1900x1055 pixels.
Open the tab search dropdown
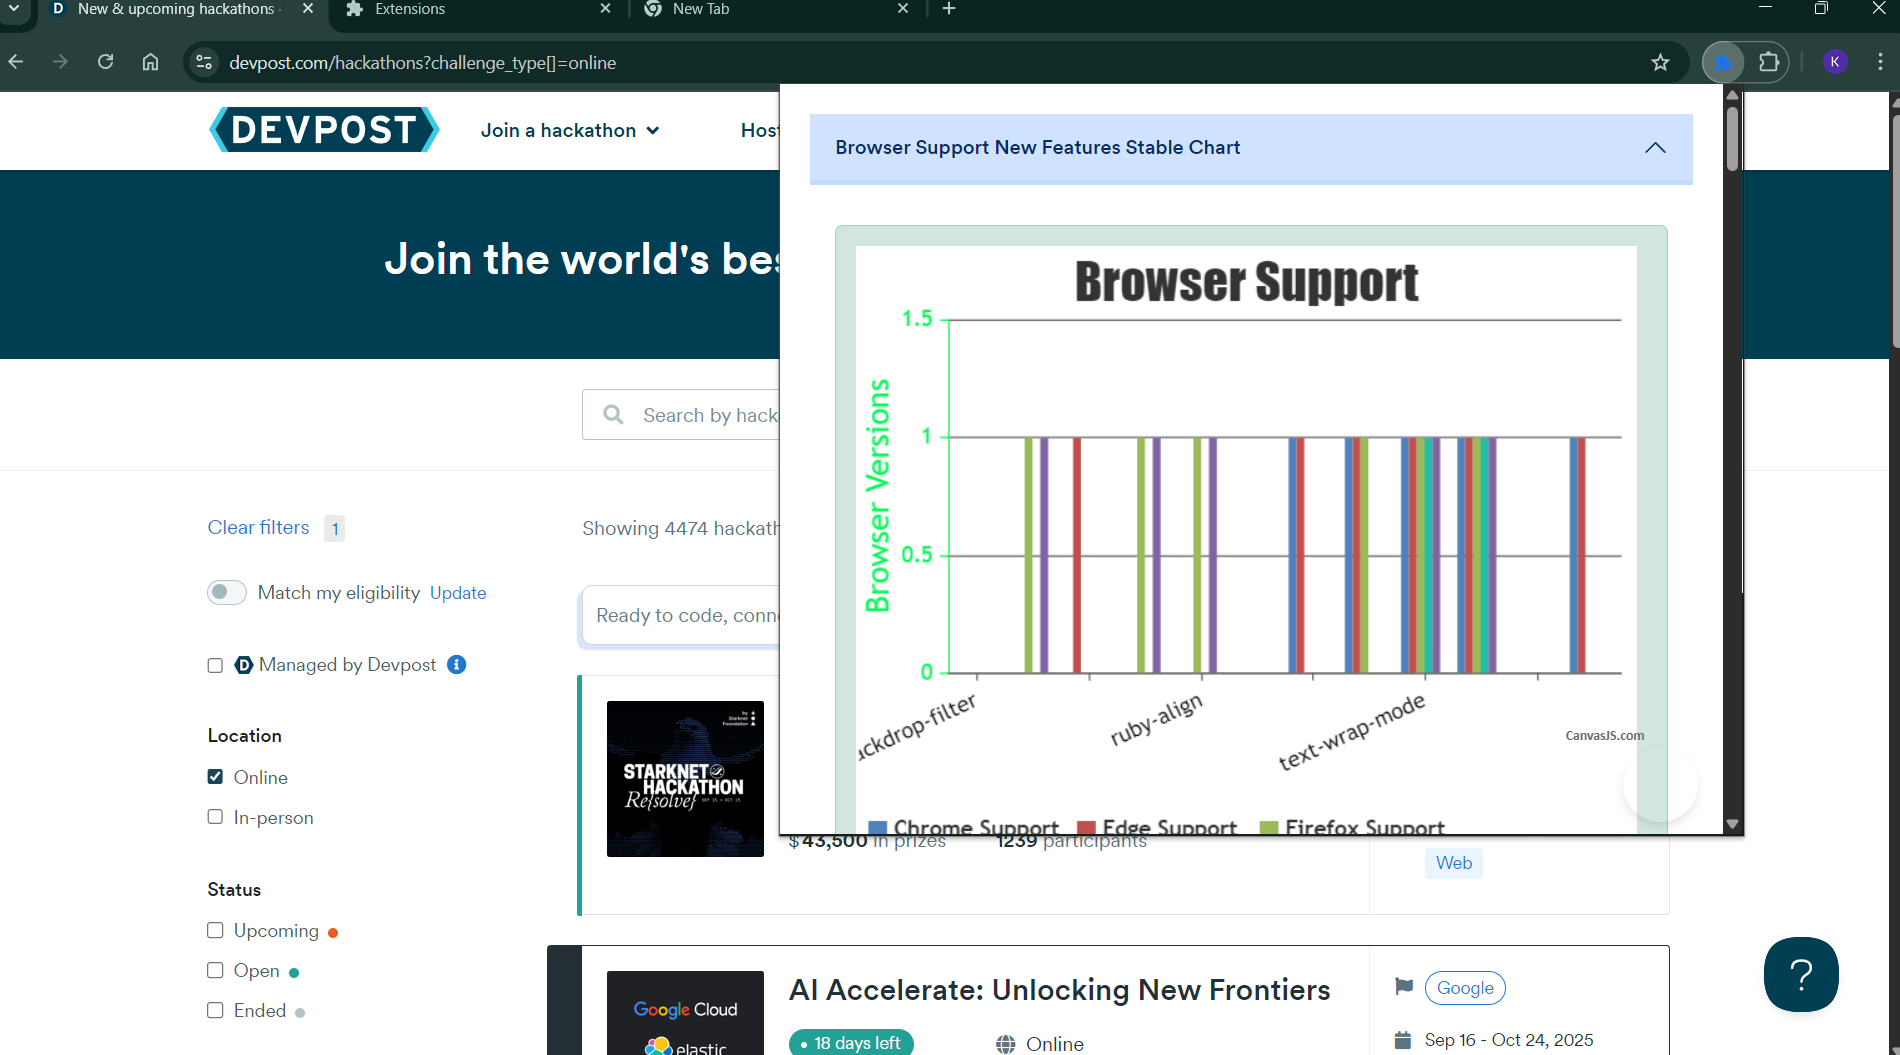[x=14, y=9]
